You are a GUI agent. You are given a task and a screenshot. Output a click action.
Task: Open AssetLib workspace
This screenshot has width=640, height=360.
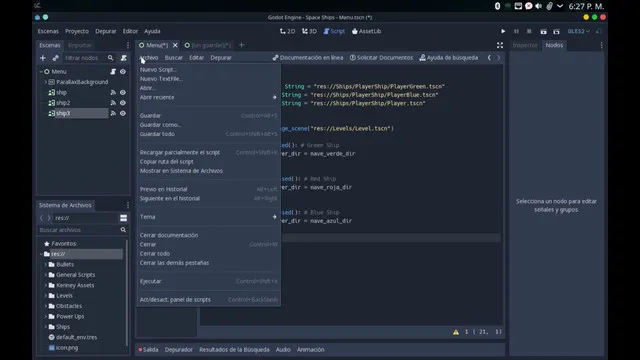[x=366, y=31]
